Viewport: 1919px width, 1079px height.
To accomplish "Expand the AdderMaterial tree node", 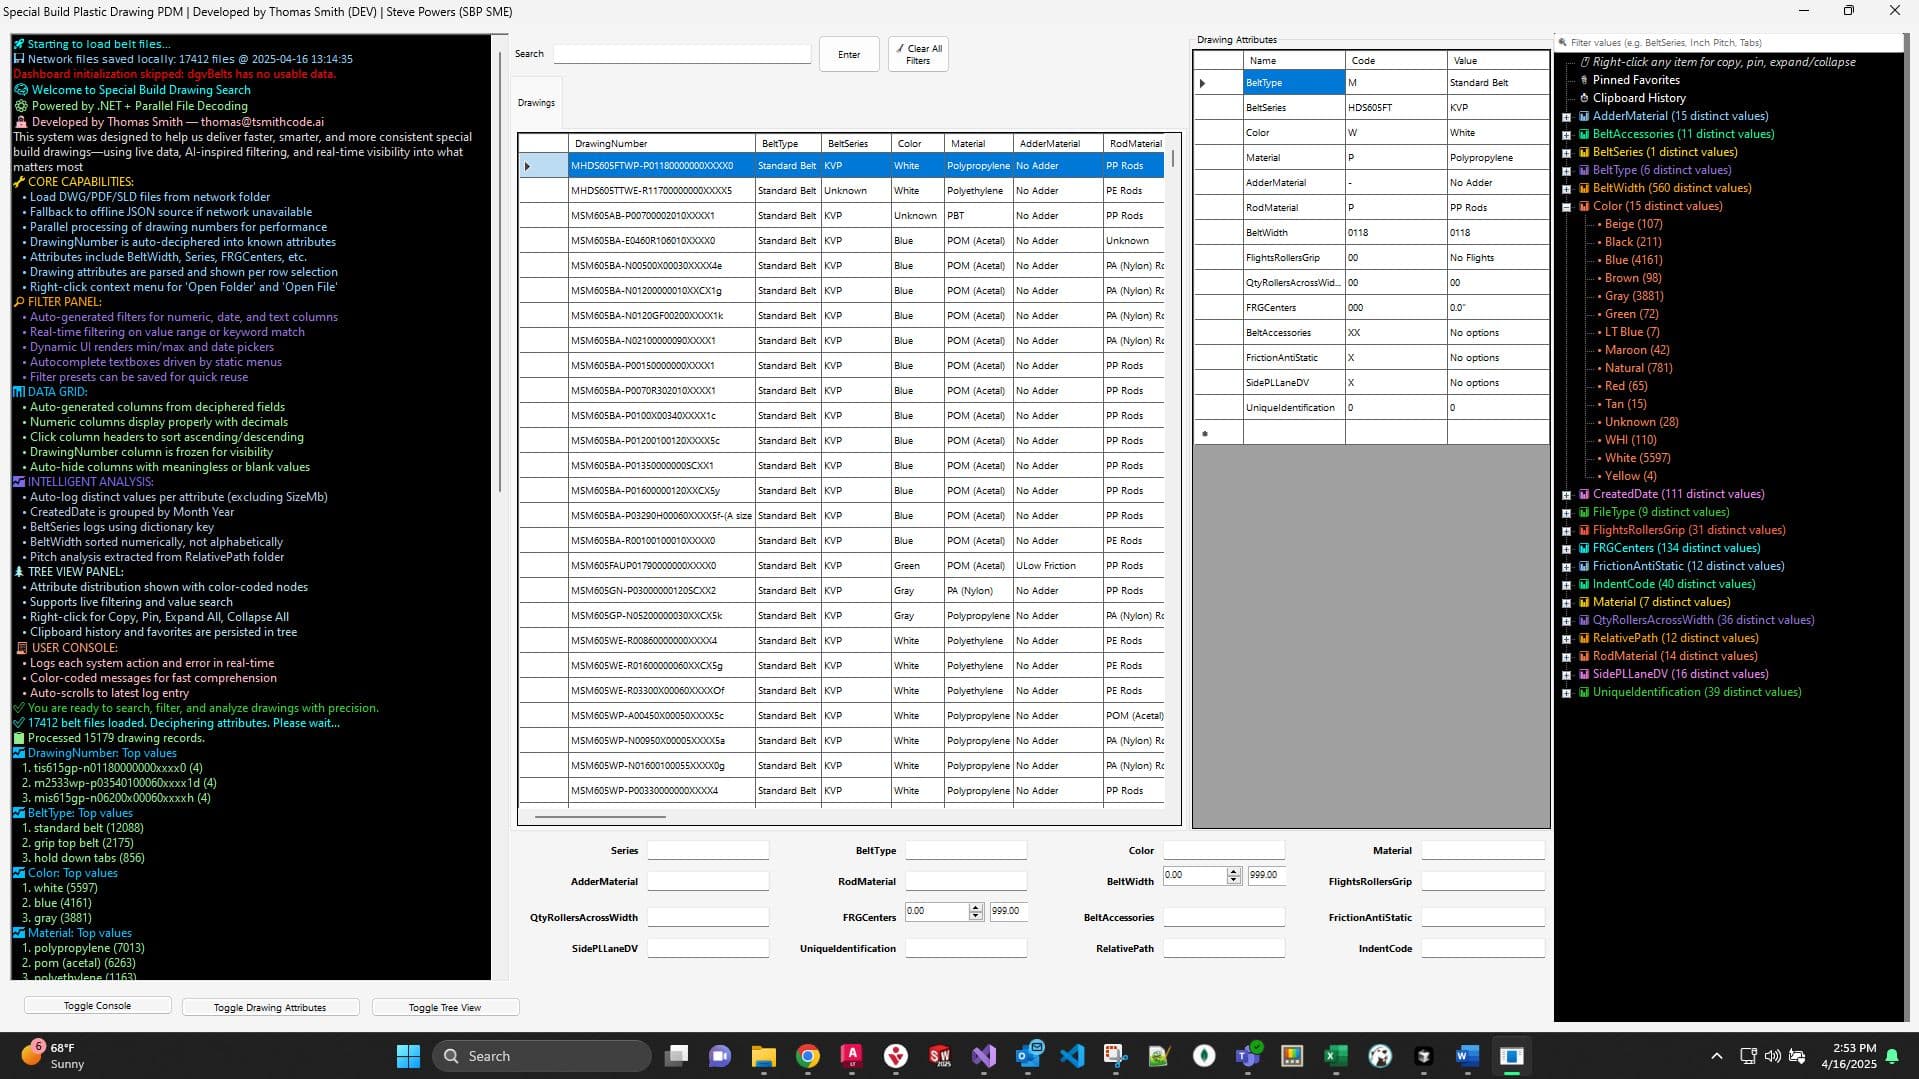I will tap(1566, 115).
